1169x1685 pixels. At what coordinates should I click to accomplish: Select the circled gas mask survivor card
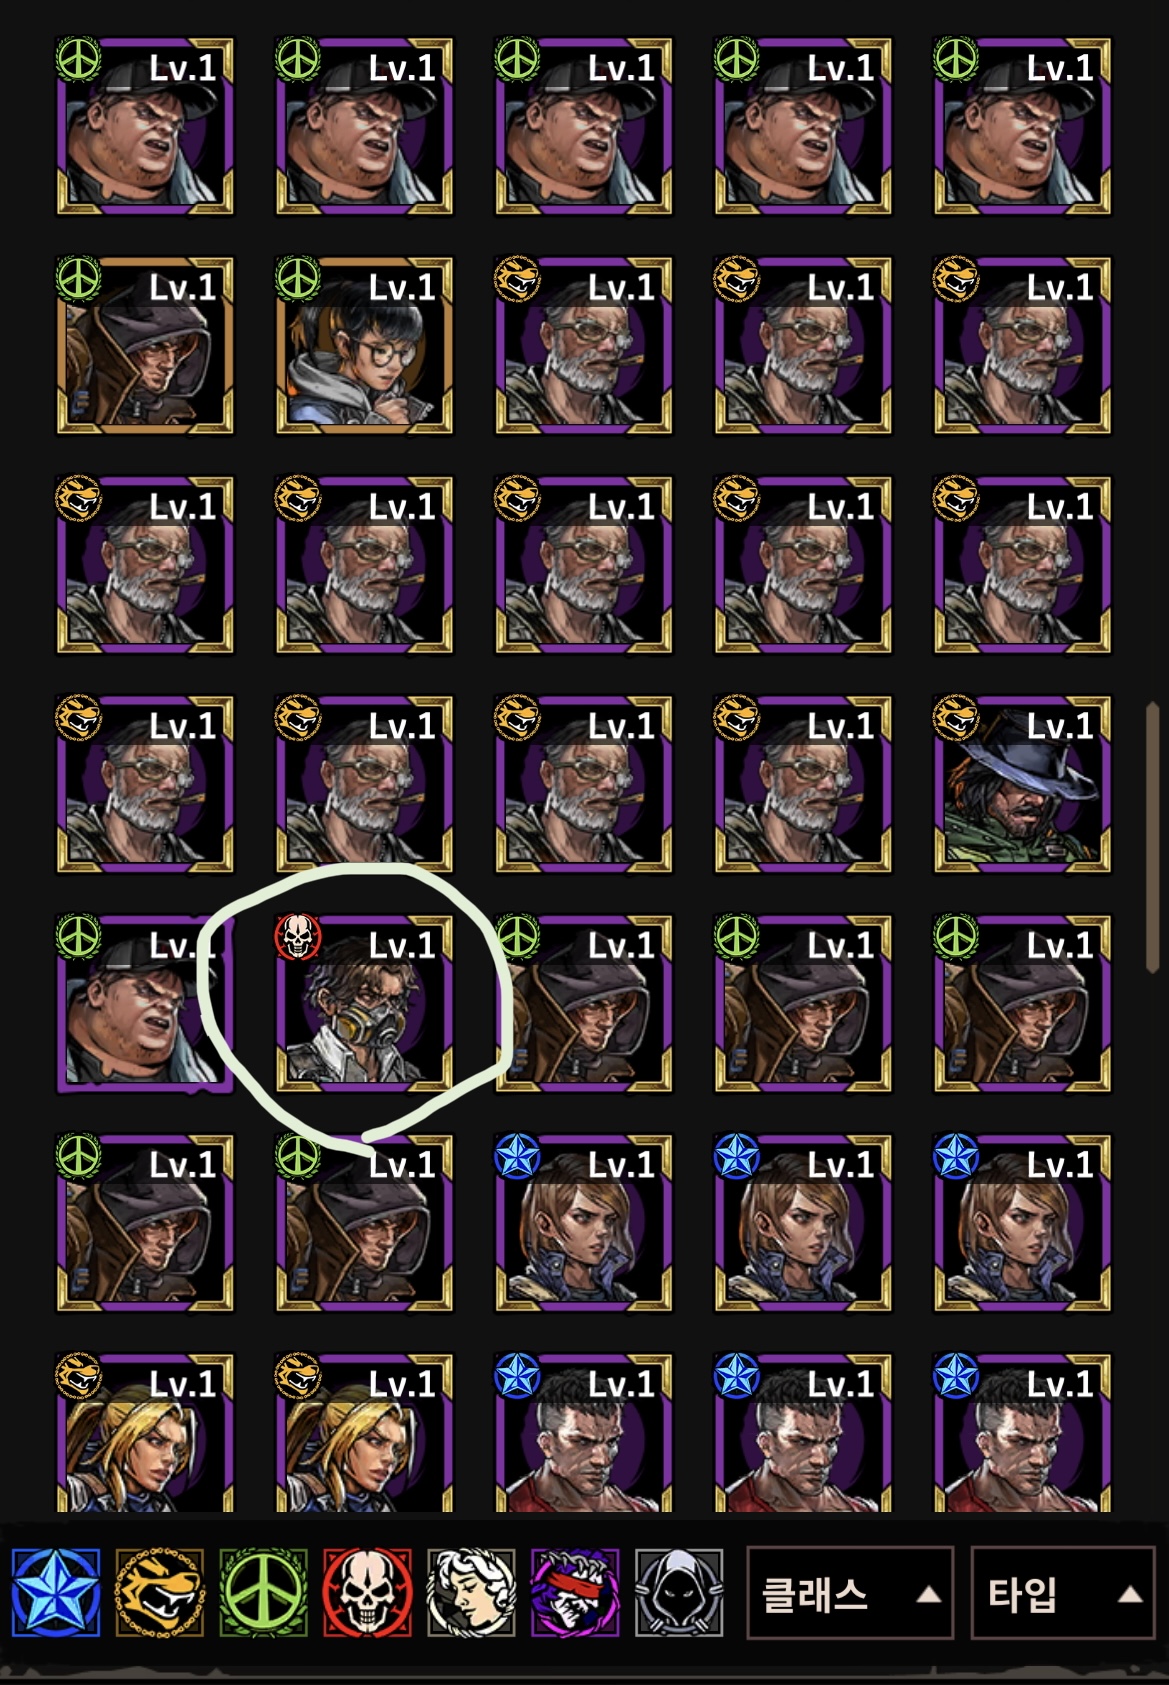tap(364, 1003)
